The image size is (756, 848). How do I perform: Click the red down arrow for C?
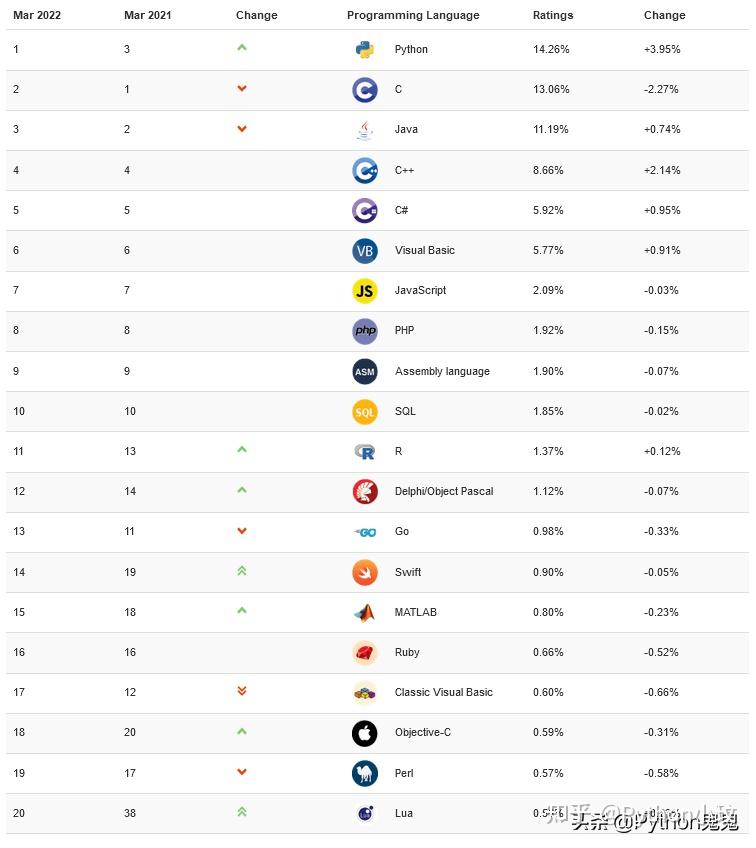242,89
